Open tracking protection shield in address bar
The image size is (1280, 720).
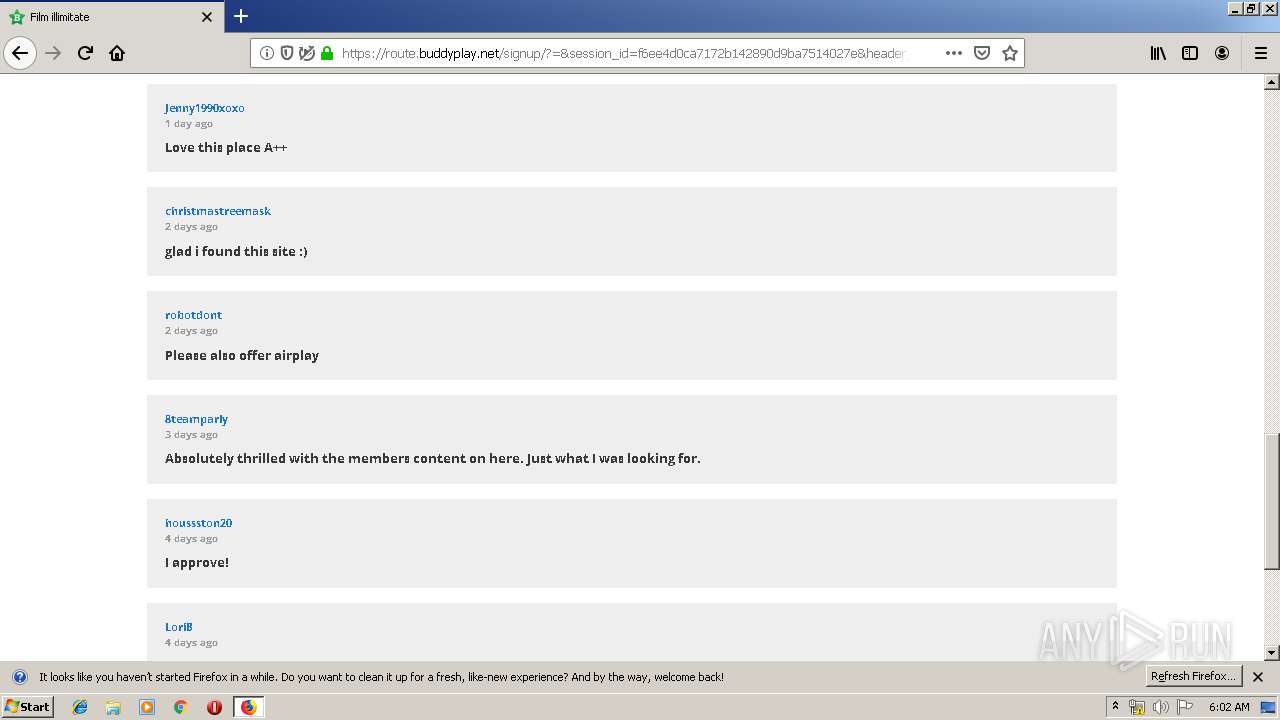tap(287, 53)
